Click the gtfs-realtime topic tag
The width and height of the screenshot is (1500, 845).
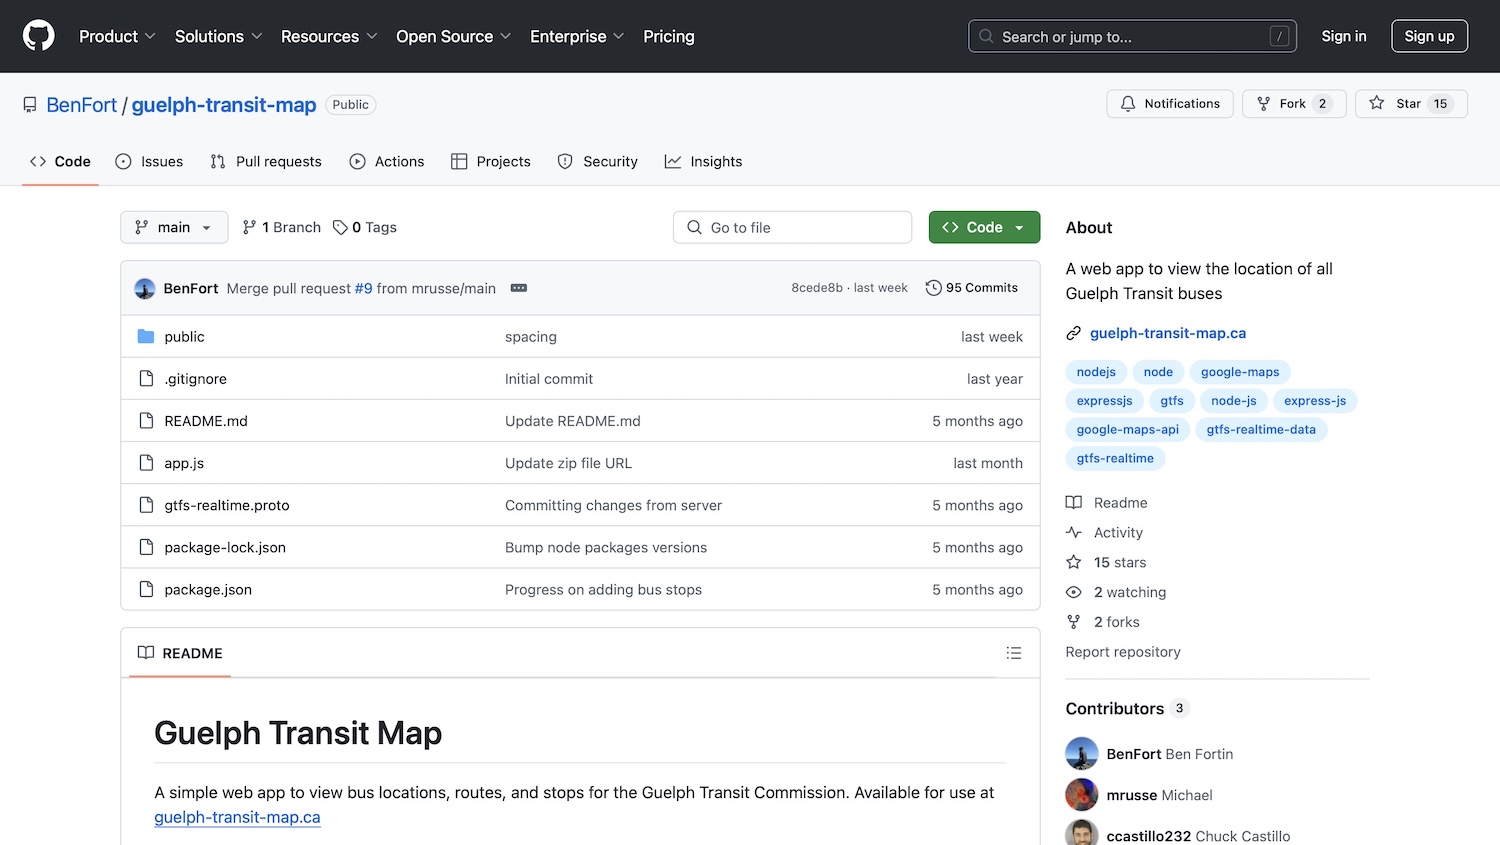click(1115, 459)
